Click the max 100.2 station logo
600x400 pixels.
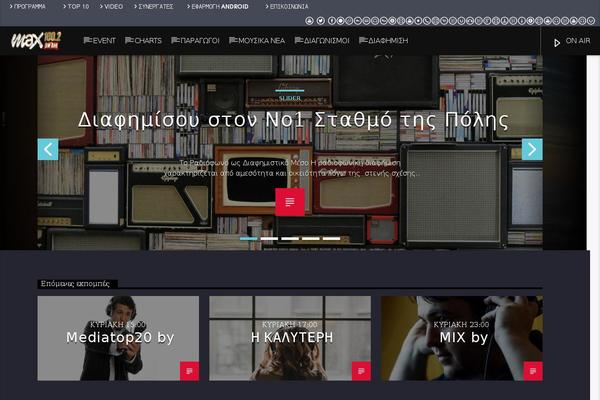(36, 41)
